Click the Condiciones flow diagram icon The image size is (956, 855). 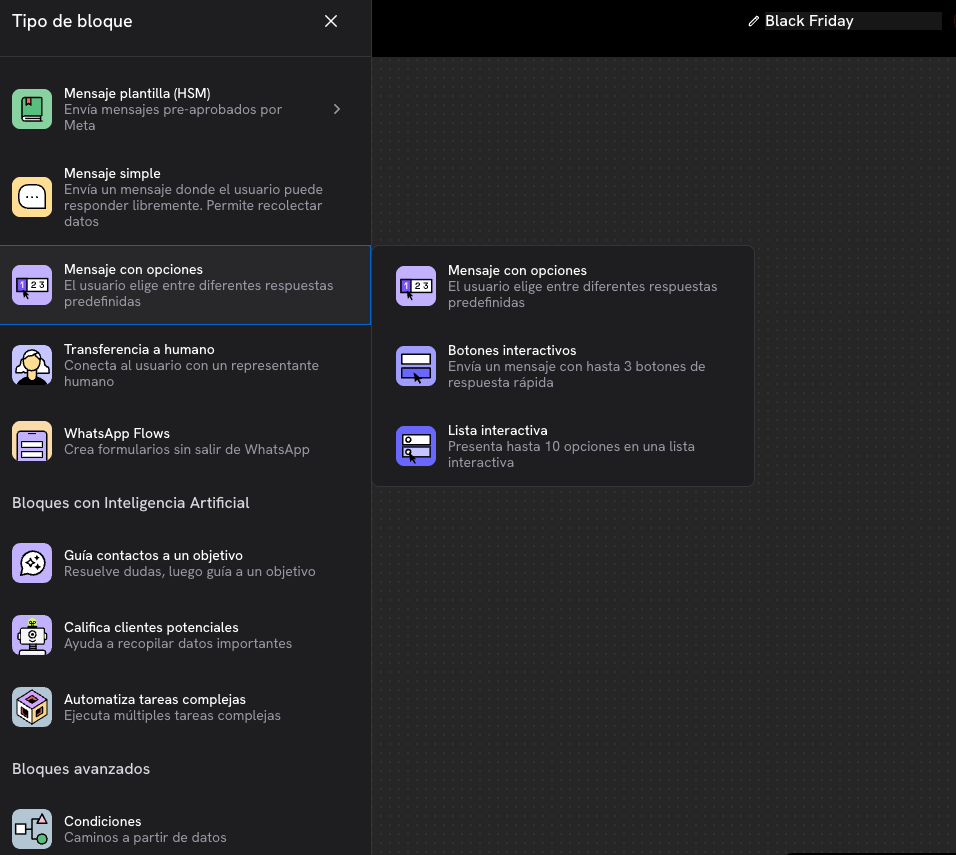pyautogui.click(x=32, y=829)
